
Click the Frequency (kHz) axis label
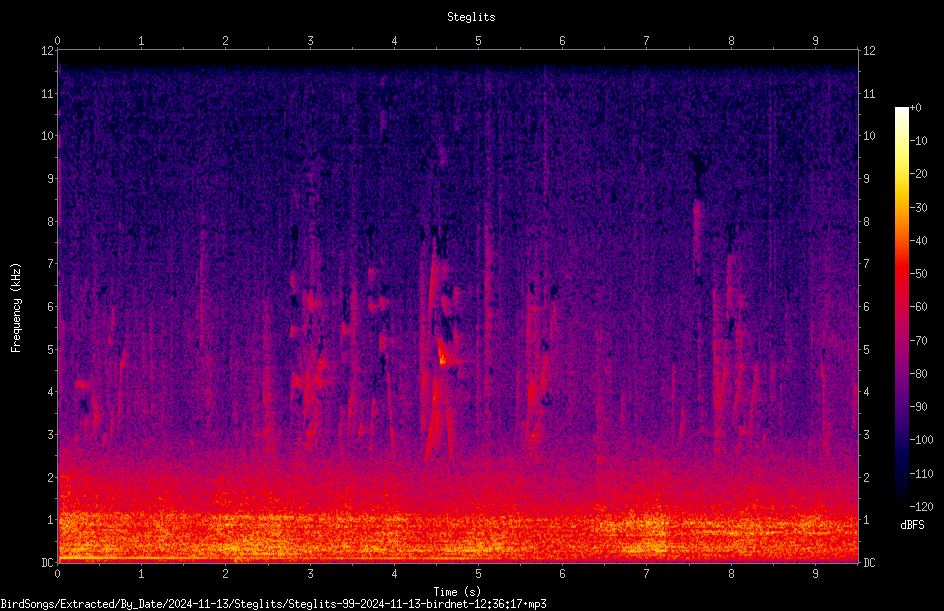point(16,307)
